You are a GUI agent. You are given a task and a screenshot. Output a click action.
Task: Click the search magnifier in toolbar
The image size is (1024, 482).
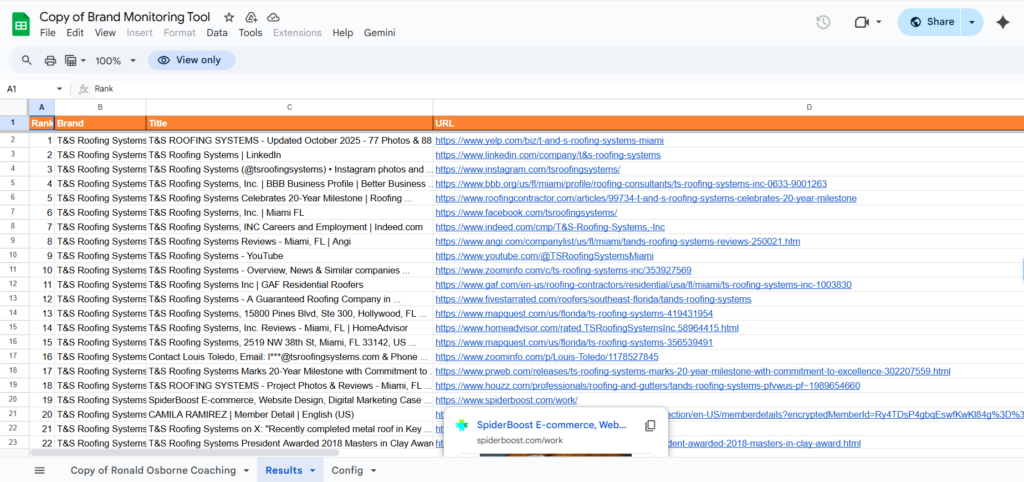26,60
